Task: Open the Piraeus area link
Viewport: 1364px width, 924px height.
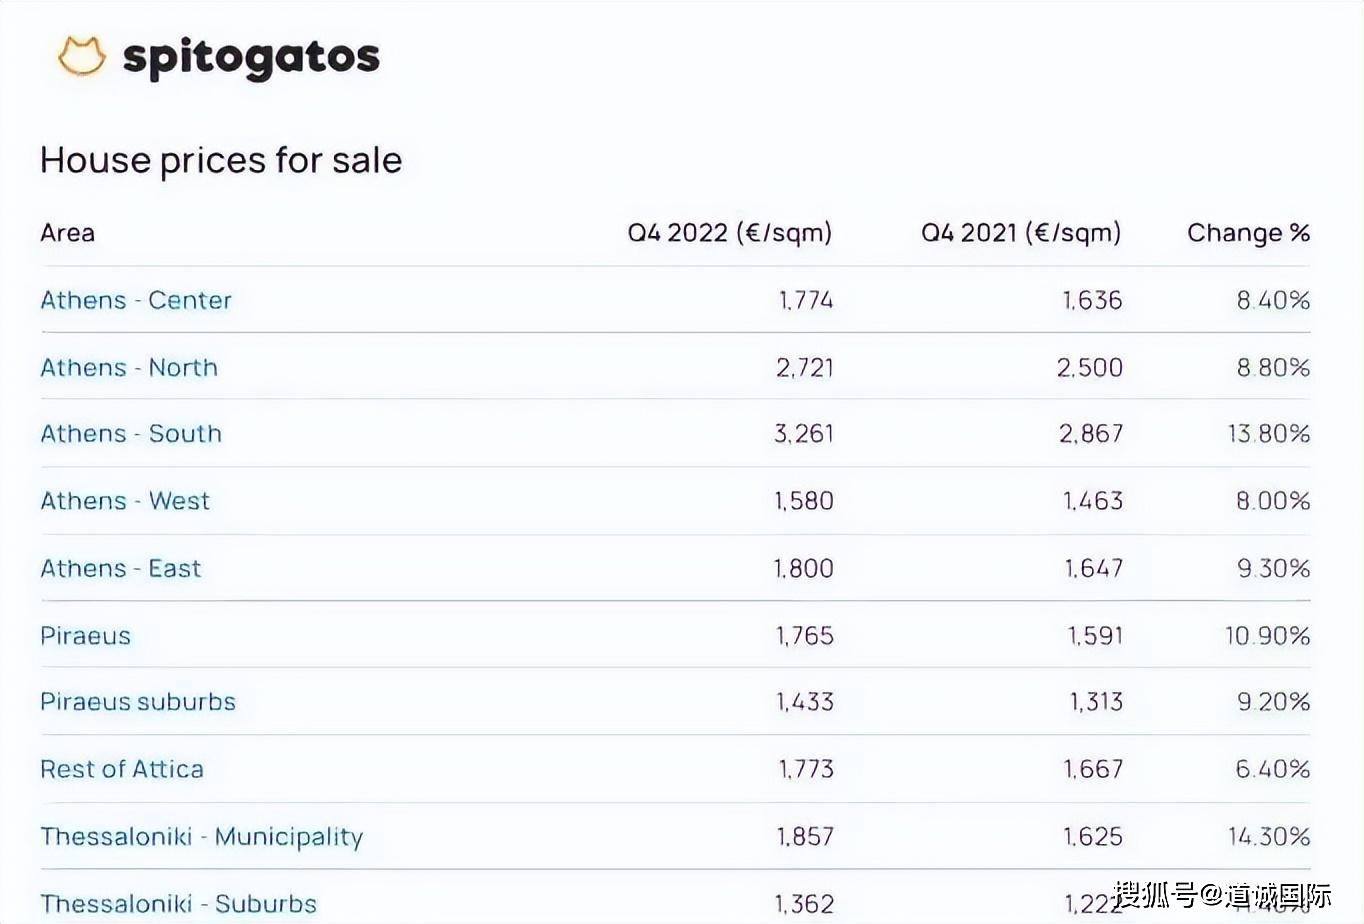Action: (x=85, y=635)
